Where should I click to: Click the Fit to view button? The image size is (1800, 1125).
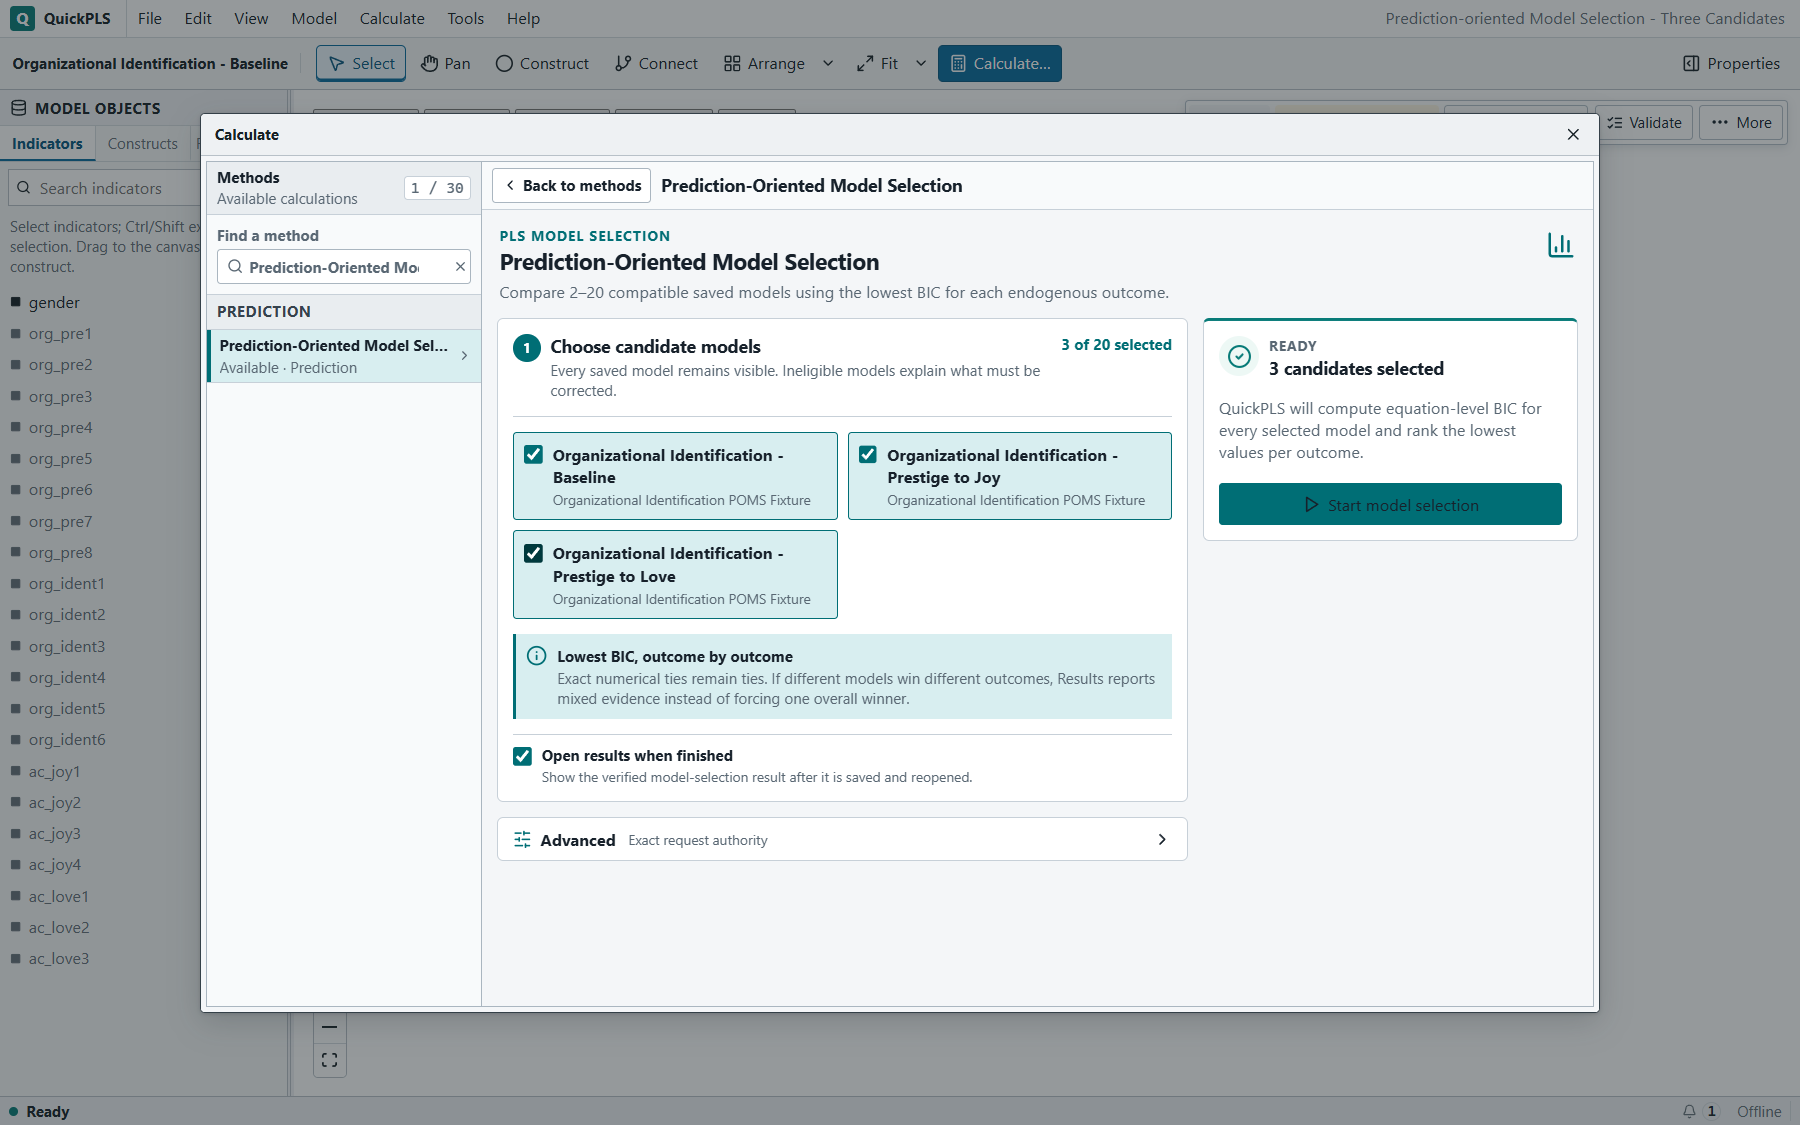click(x=878, y=63)
